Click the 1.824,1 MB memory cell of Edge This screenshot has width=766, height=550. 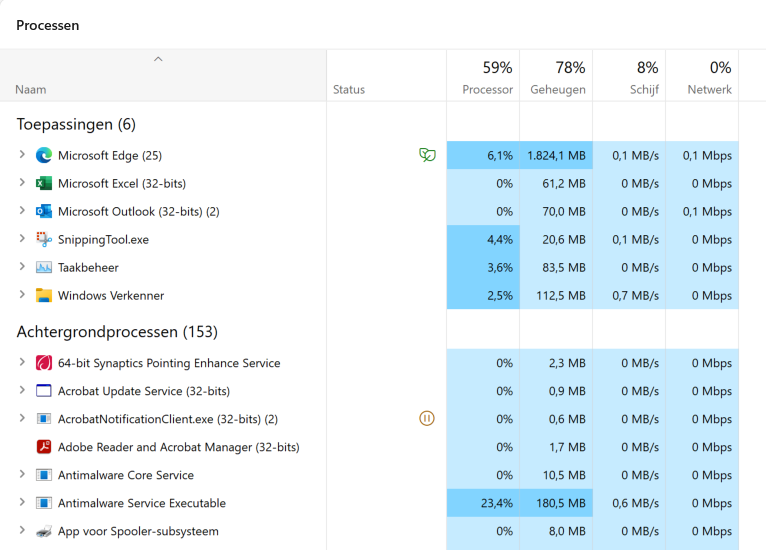tap(556, 155)
